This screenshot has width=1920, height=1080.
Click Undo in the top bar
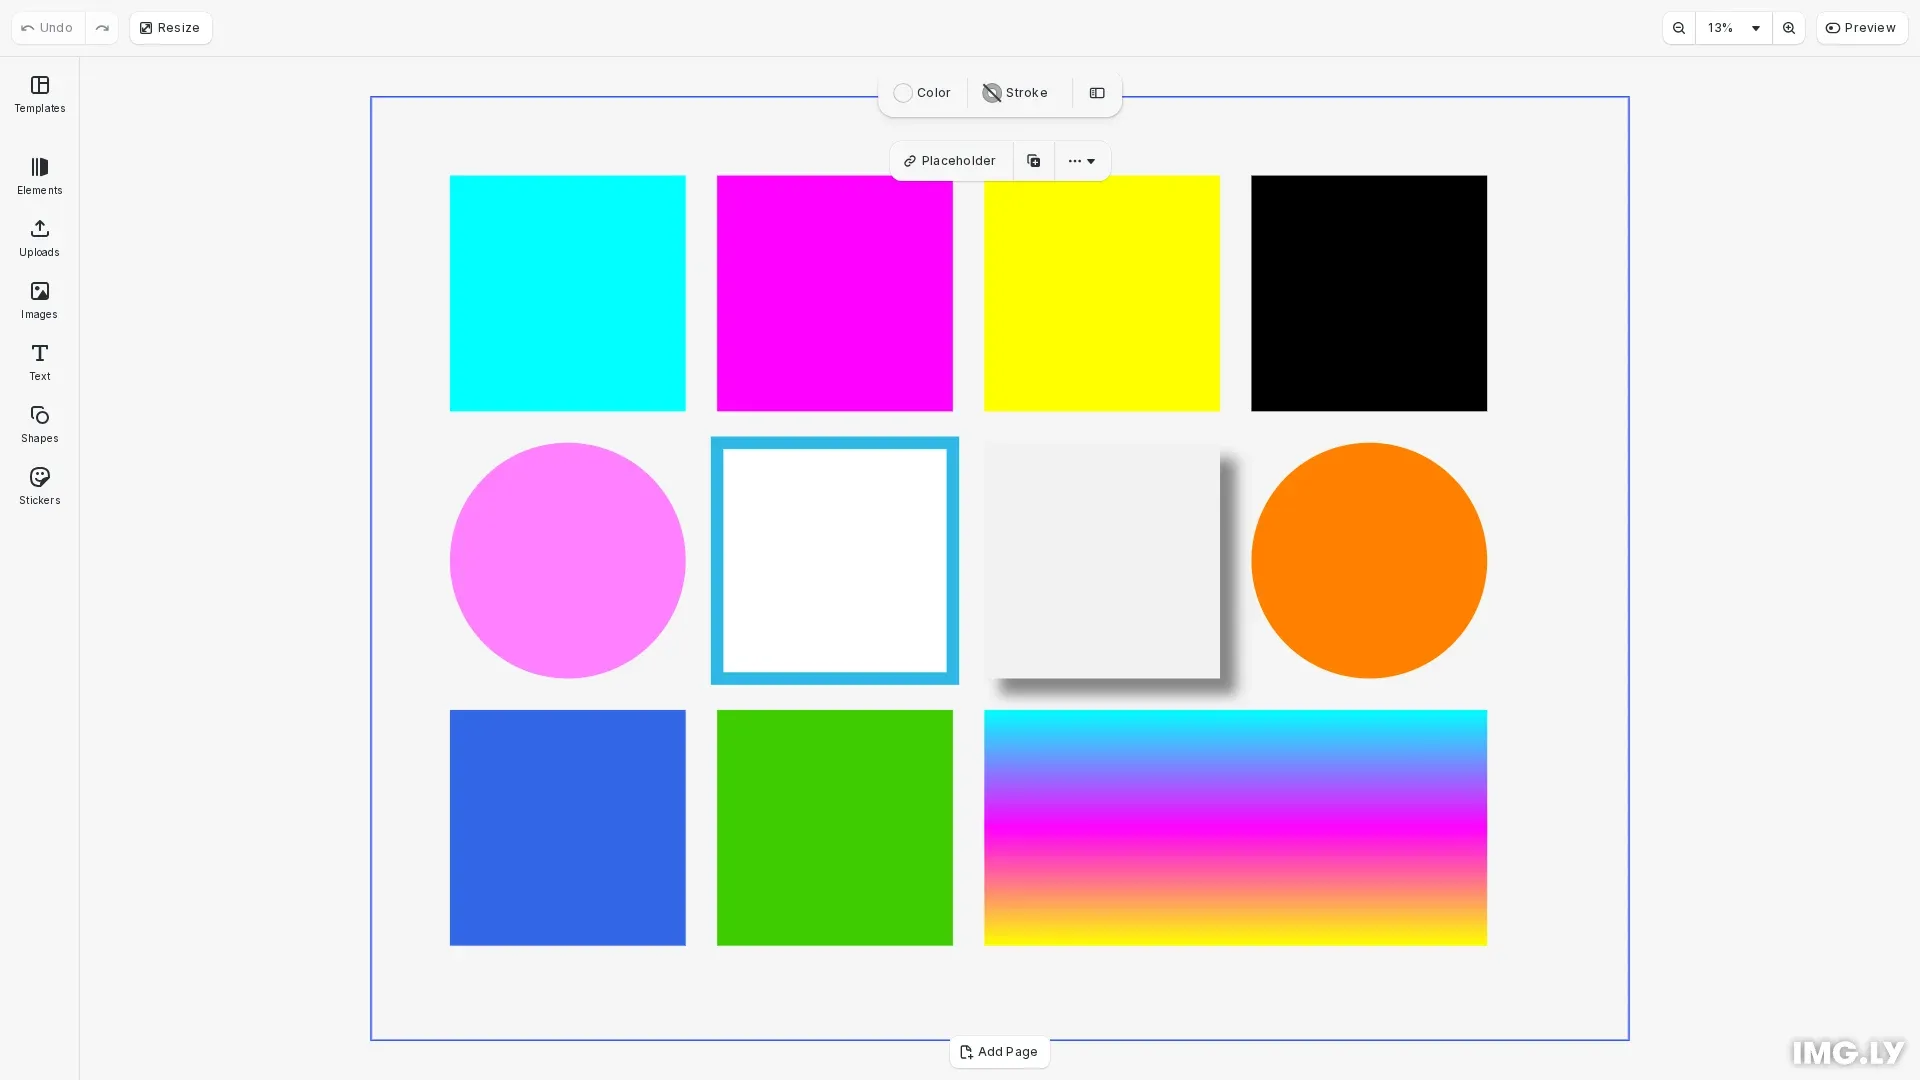point(45,27)
